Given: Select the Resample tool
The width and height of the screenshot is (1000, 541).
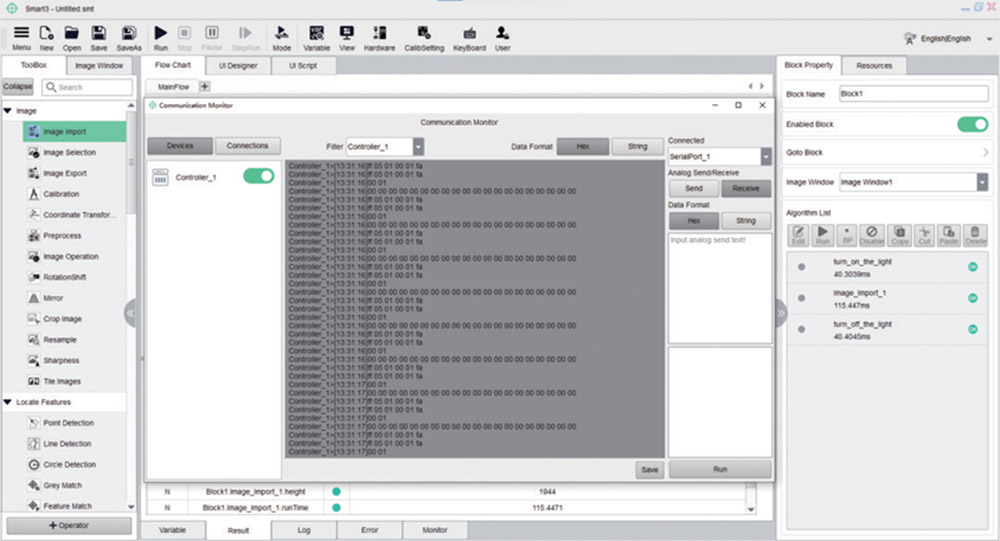Looking at the screenshot, I should click(59, 340).
